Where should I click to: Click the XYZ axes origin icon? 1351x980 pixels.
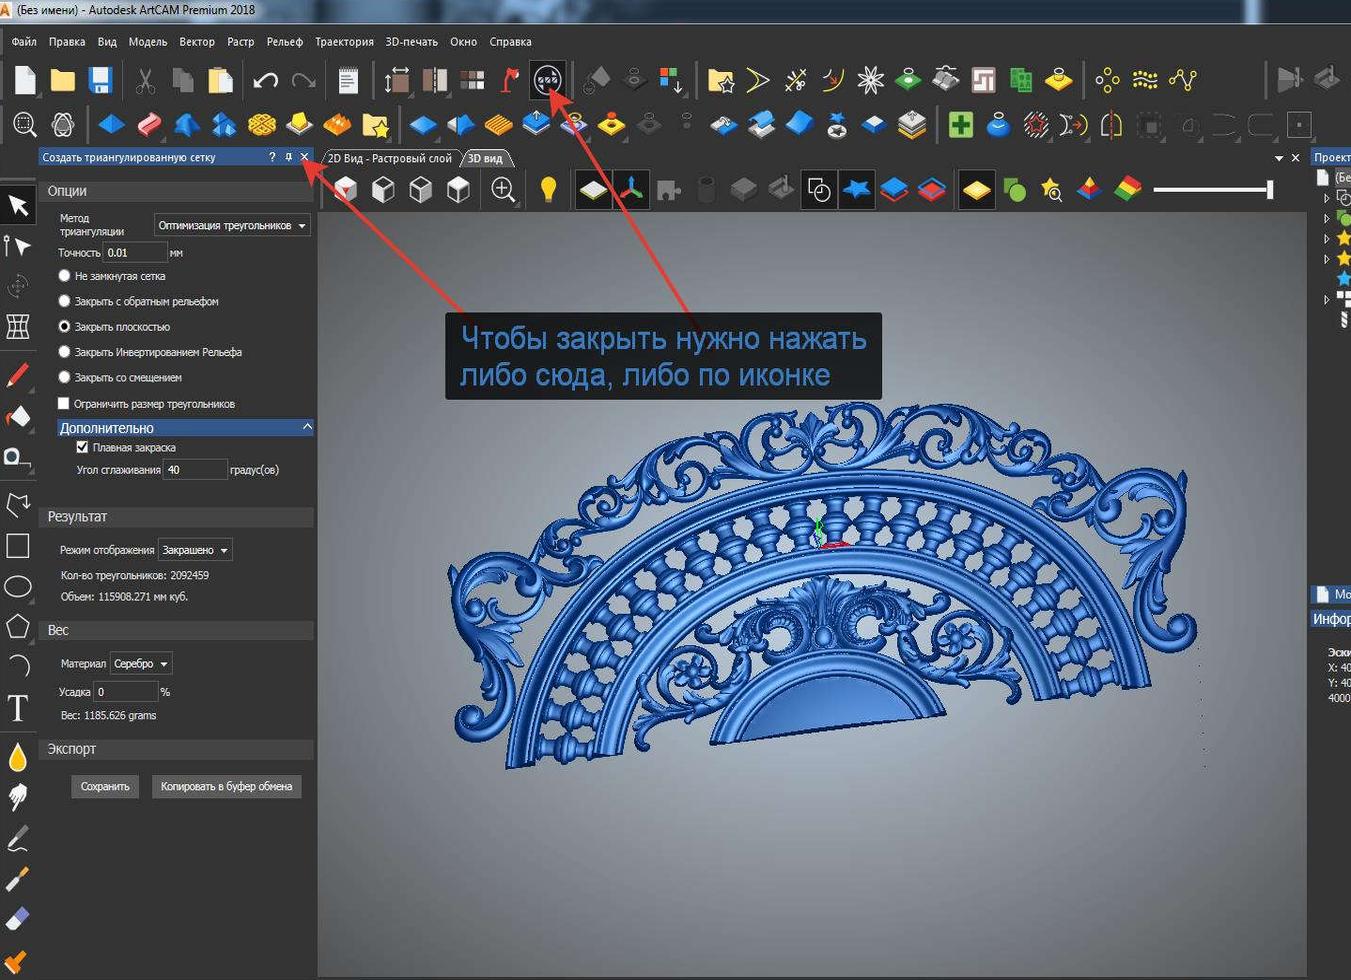631,189
